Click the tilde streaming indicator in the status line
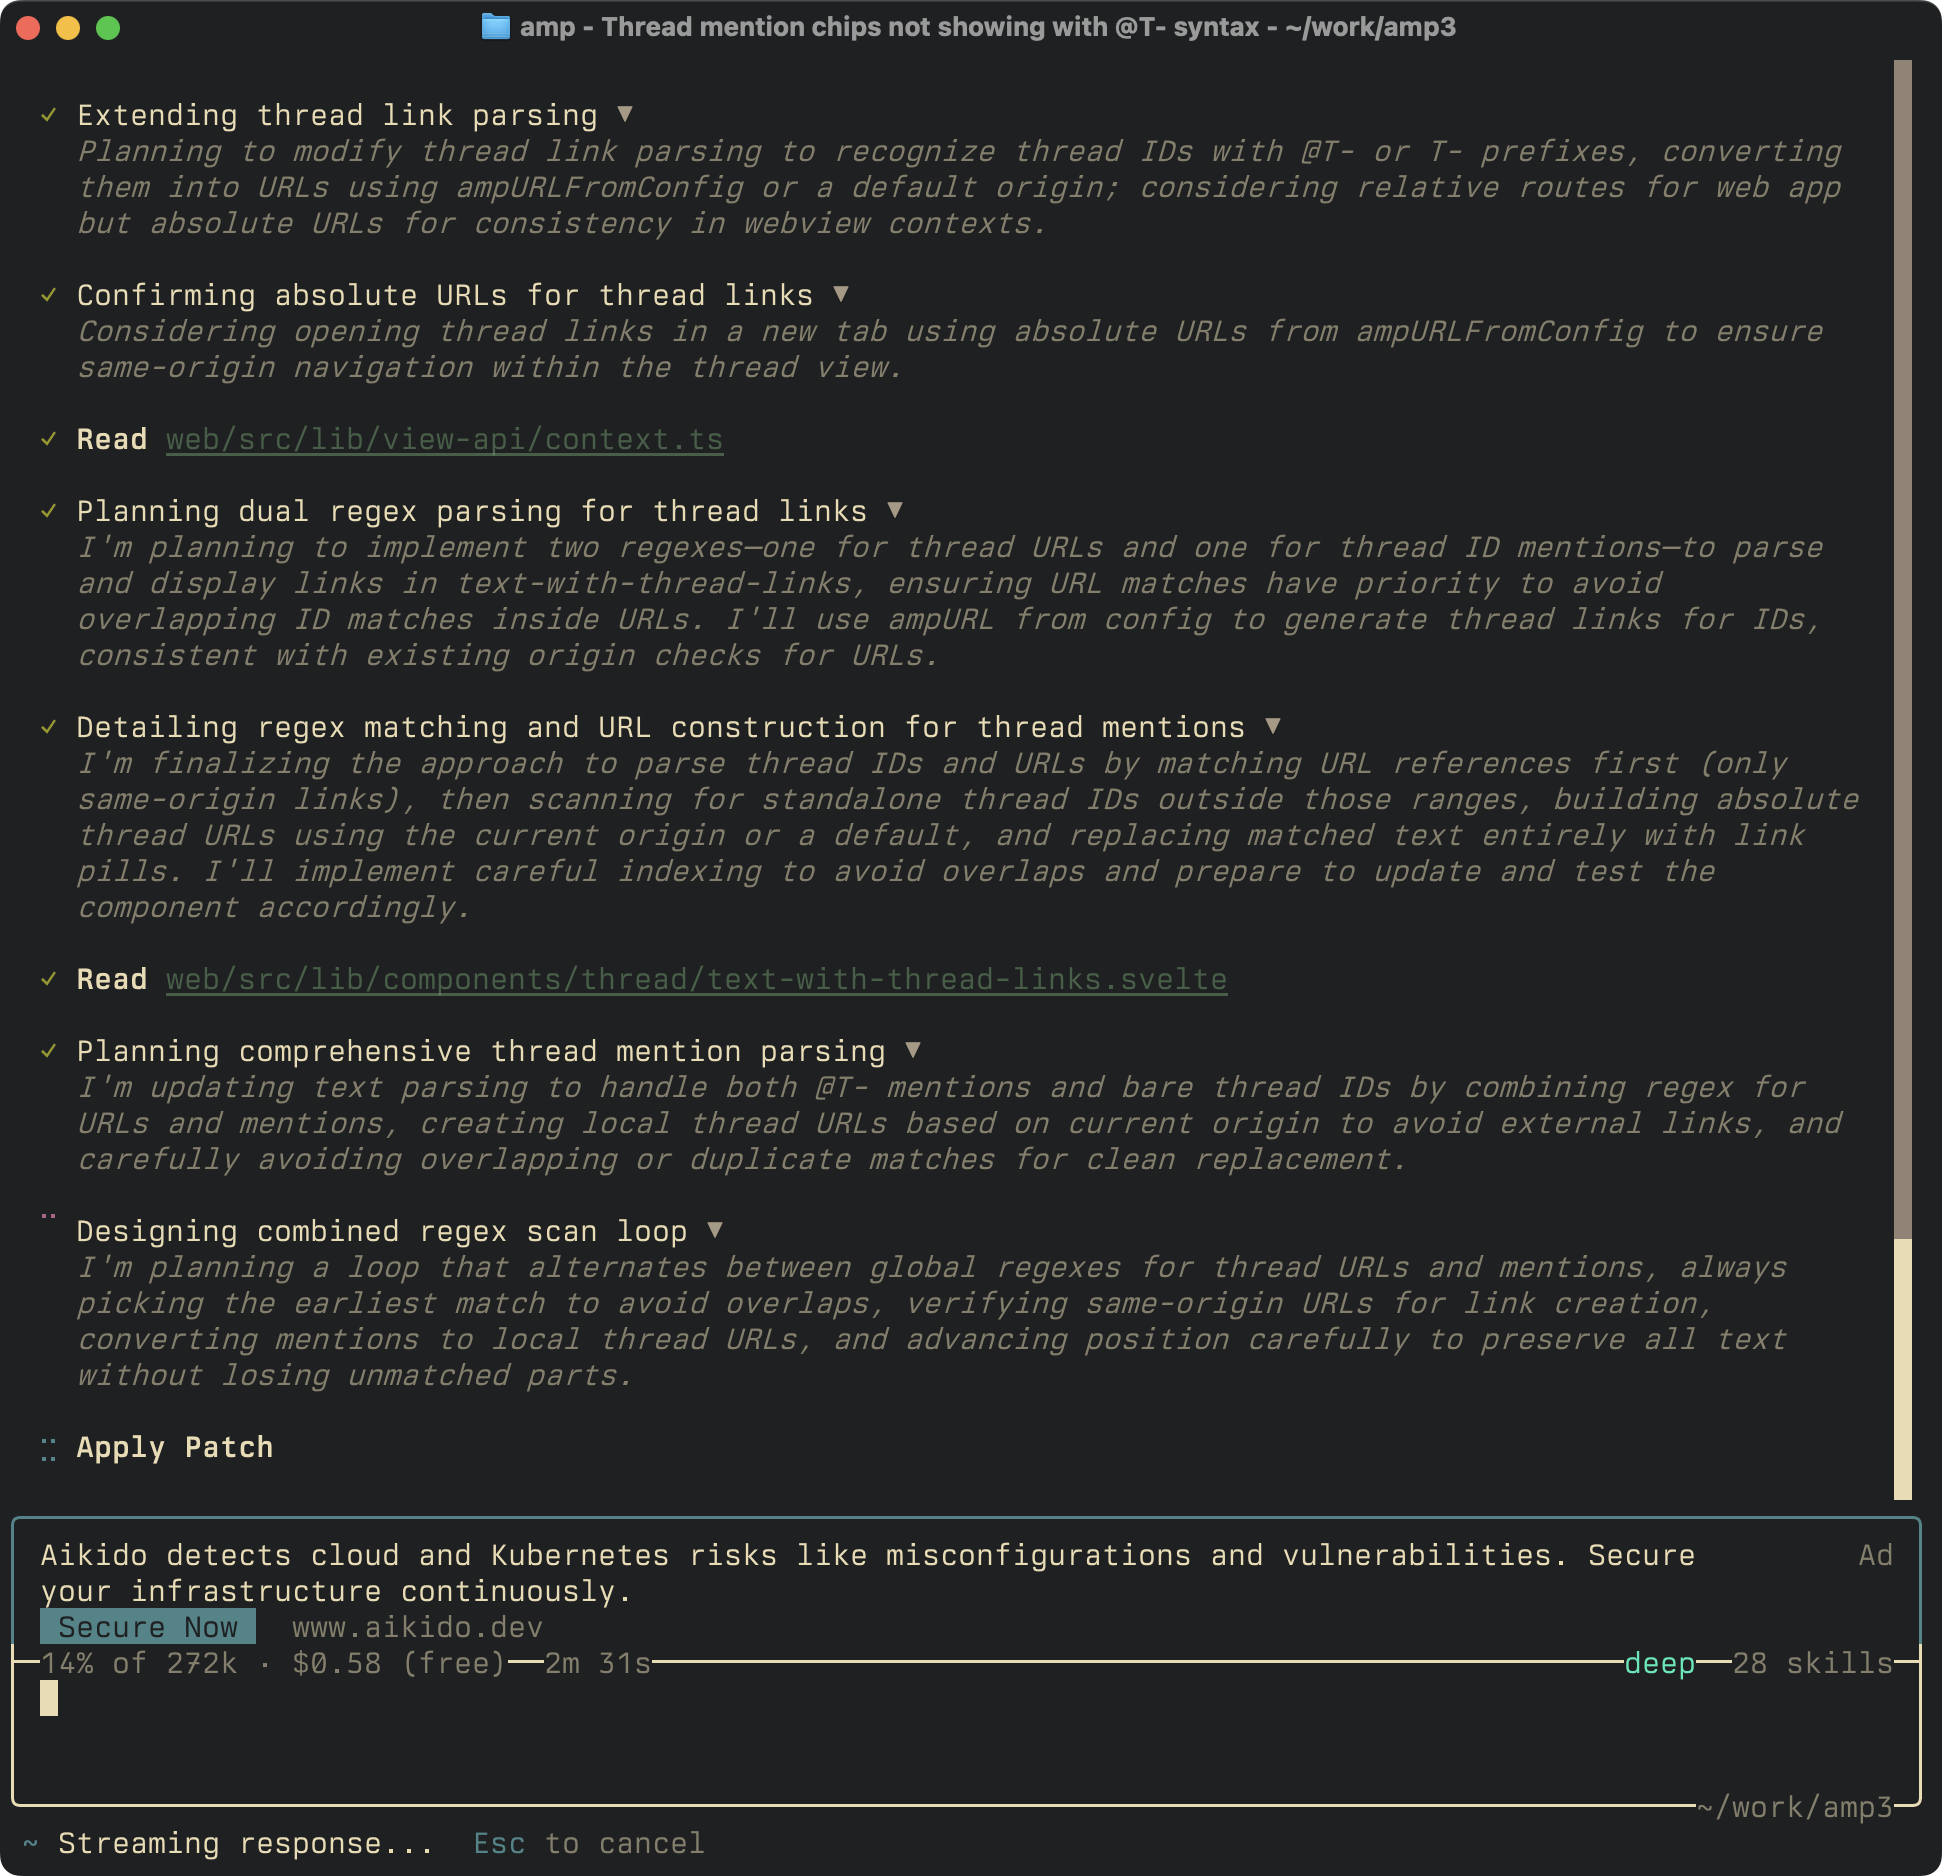This screenshot has width=1942, height=1876. pos(31,1843)
